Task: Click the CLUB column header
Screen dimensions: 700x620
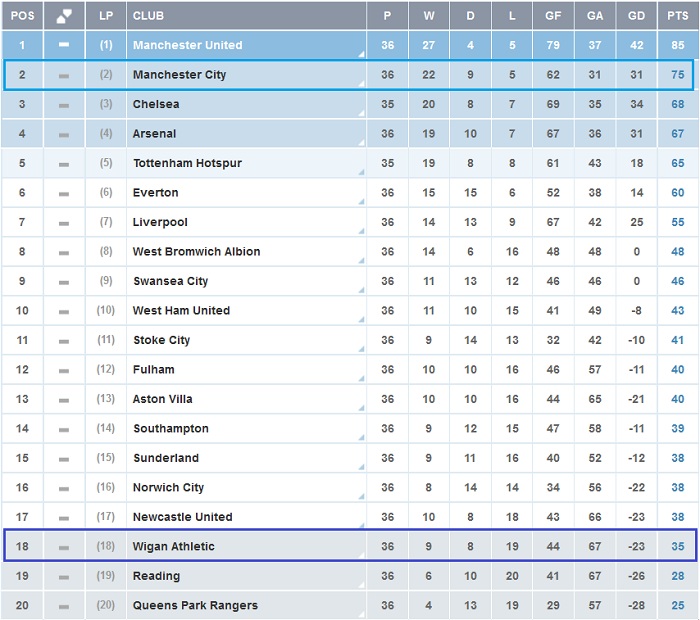Action: tap(148, 16)
